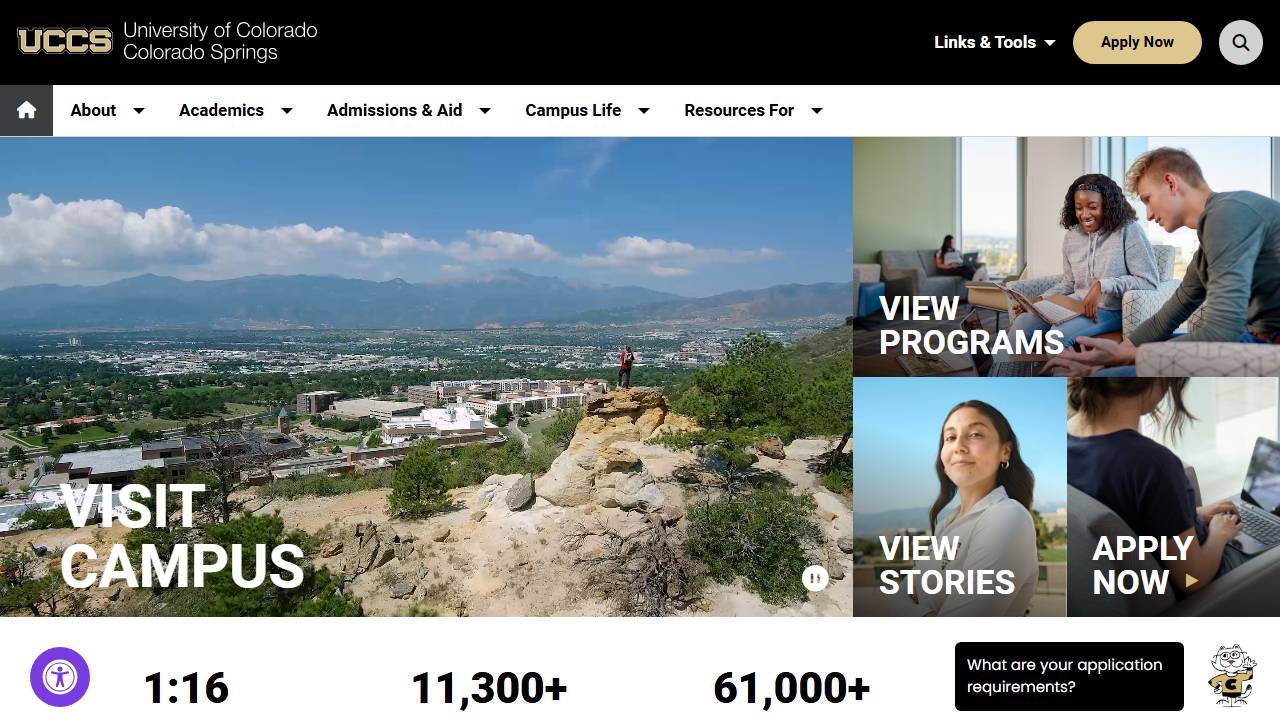The height and width of the screenshot is (720, 1280).
Task: Click the application requirements chat prompt
Action: (x=1069, y=676)
